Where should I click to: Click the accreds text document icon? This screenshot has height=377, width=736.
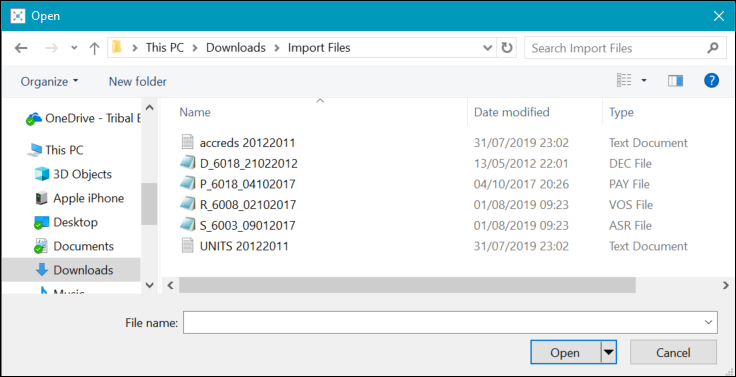click(187, 142)
